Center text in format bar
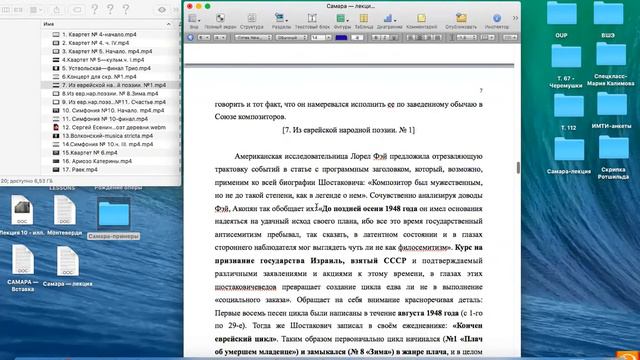The width and height of the screenshot is (640, 360). coord(420,38)
